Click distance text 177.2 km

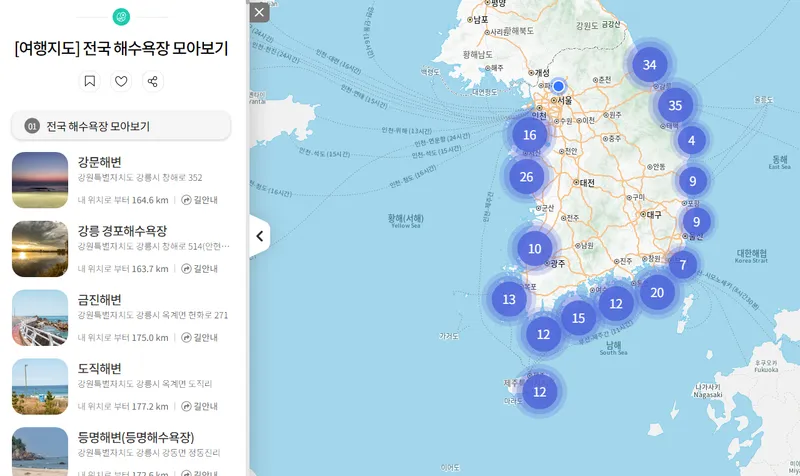(150, 407)
